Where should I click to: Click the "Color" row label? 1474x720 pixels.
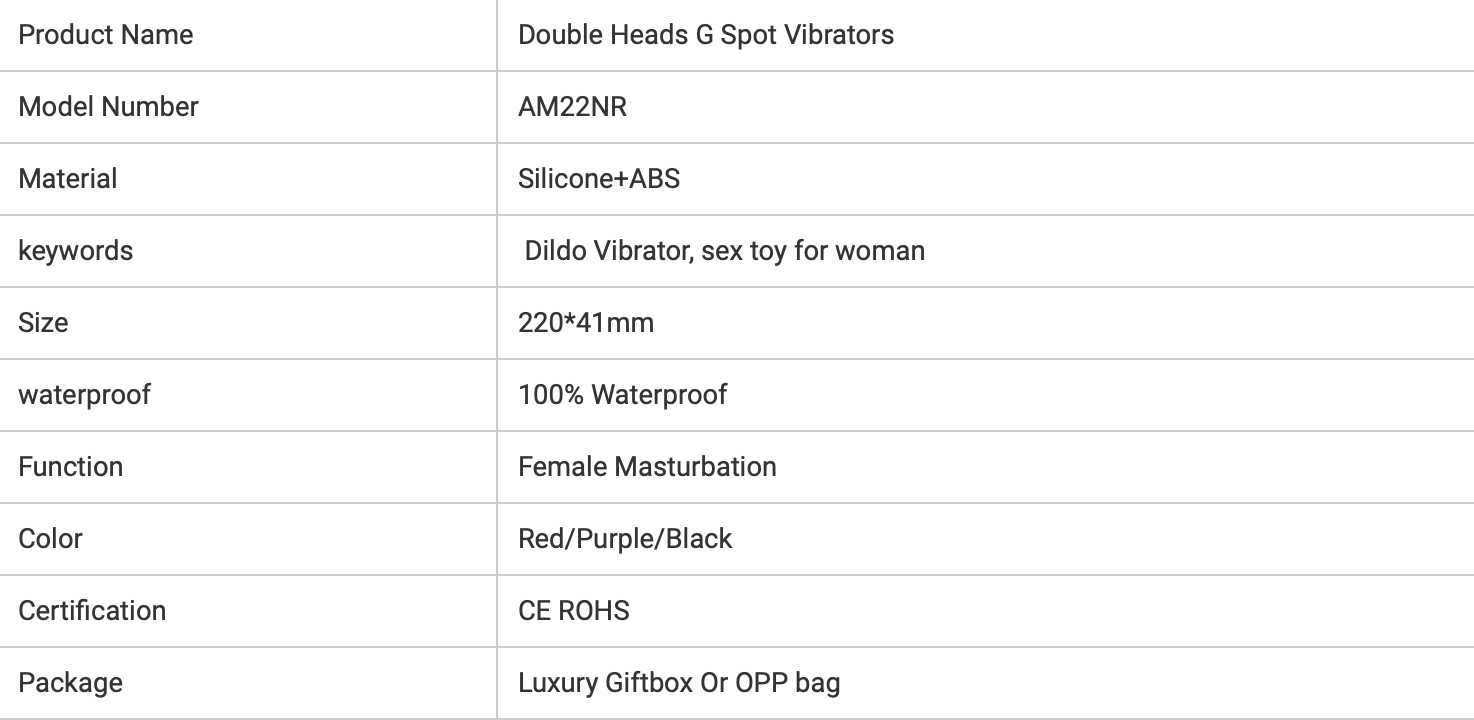pos(50,539)
